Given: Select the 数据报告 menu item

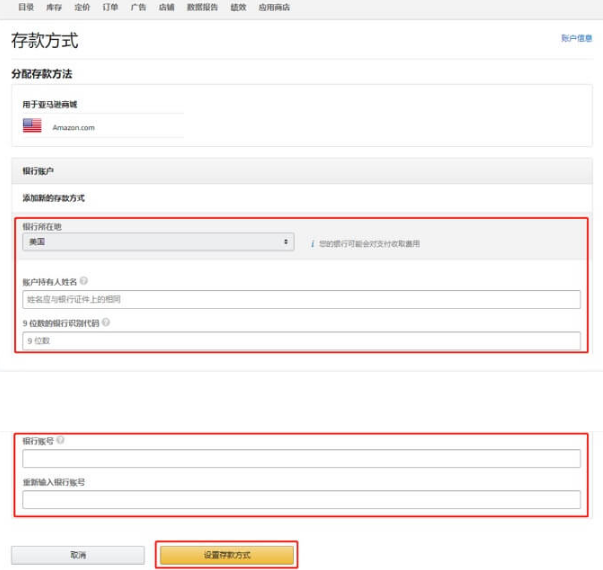Looking at the screenshot, I should (x=202, y=6).
